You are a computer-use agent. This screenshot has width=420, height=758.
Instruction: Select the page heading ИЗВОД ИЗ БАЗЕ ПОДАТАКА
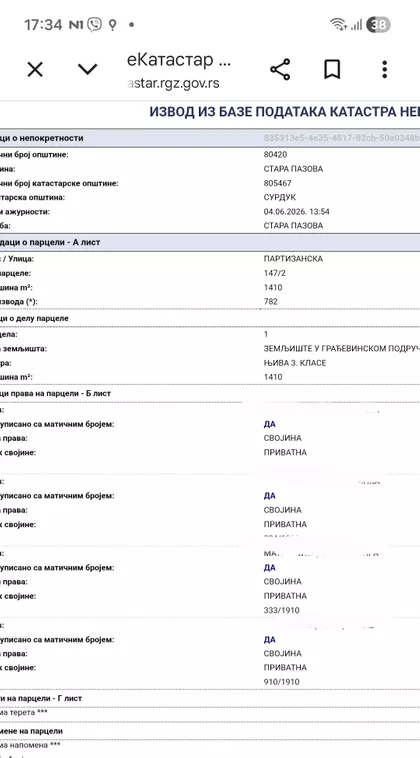coord(284,111)
